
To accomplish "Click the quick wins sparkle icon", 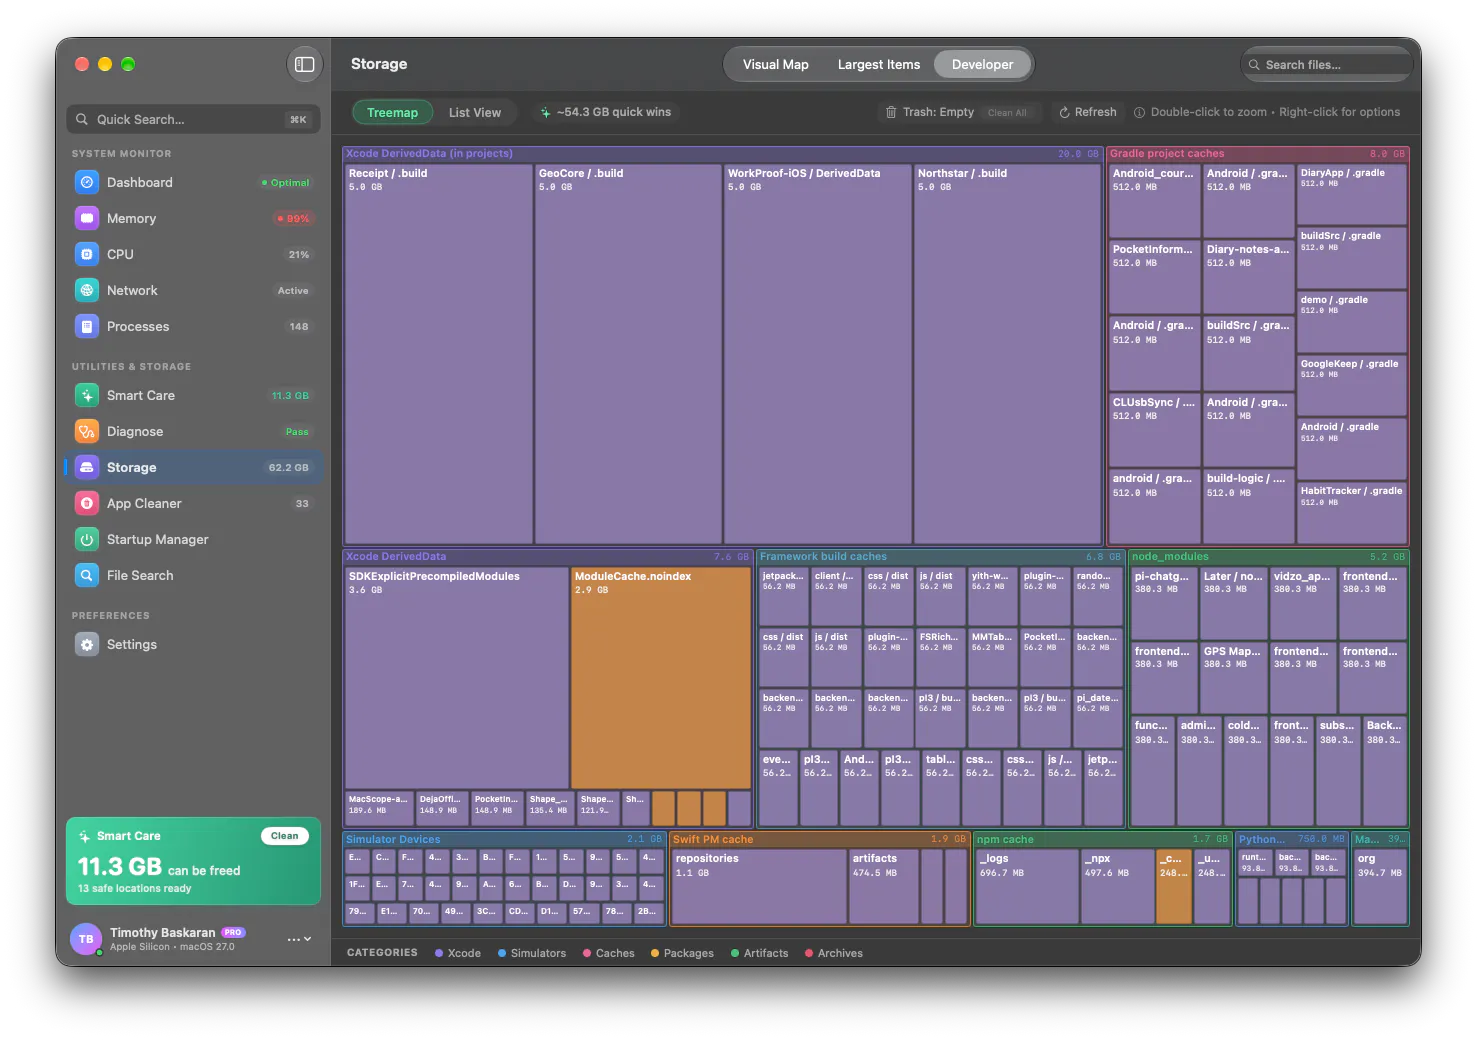I will 546,112.
